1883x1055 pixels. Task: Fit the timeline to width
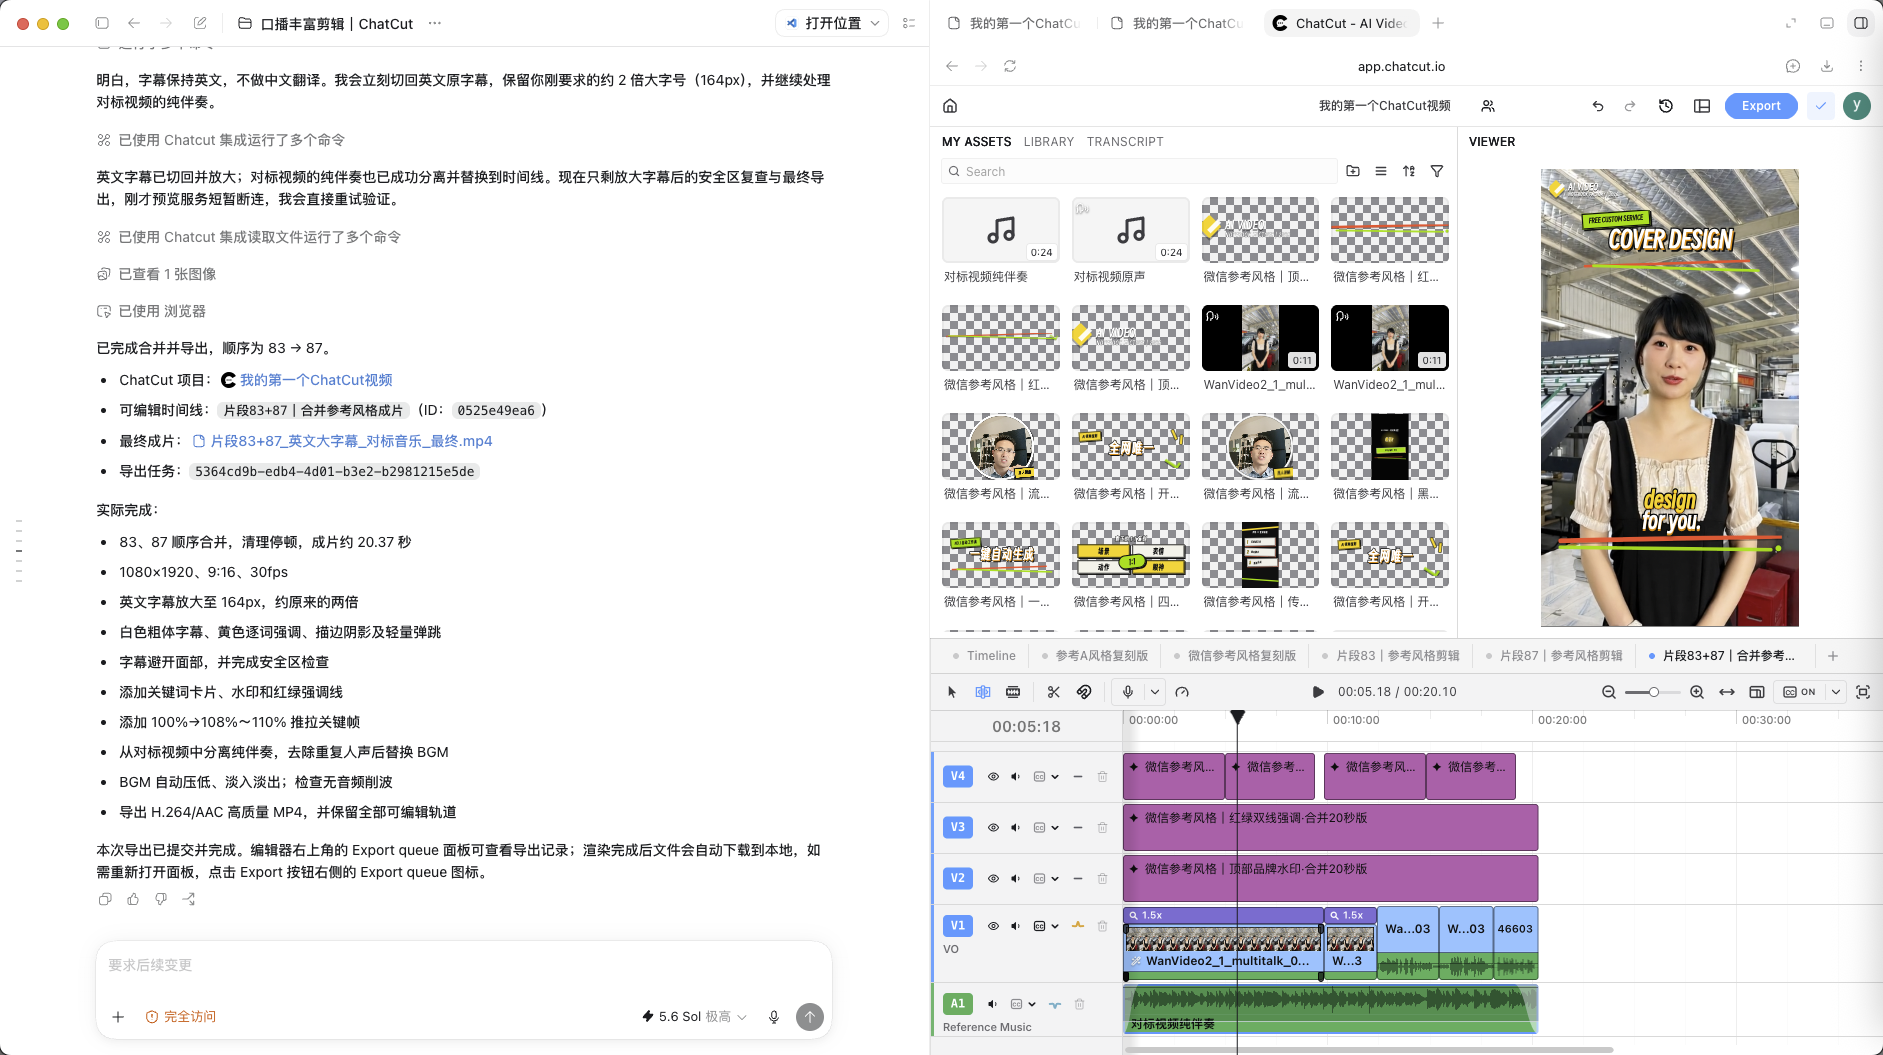[1727, 692]
